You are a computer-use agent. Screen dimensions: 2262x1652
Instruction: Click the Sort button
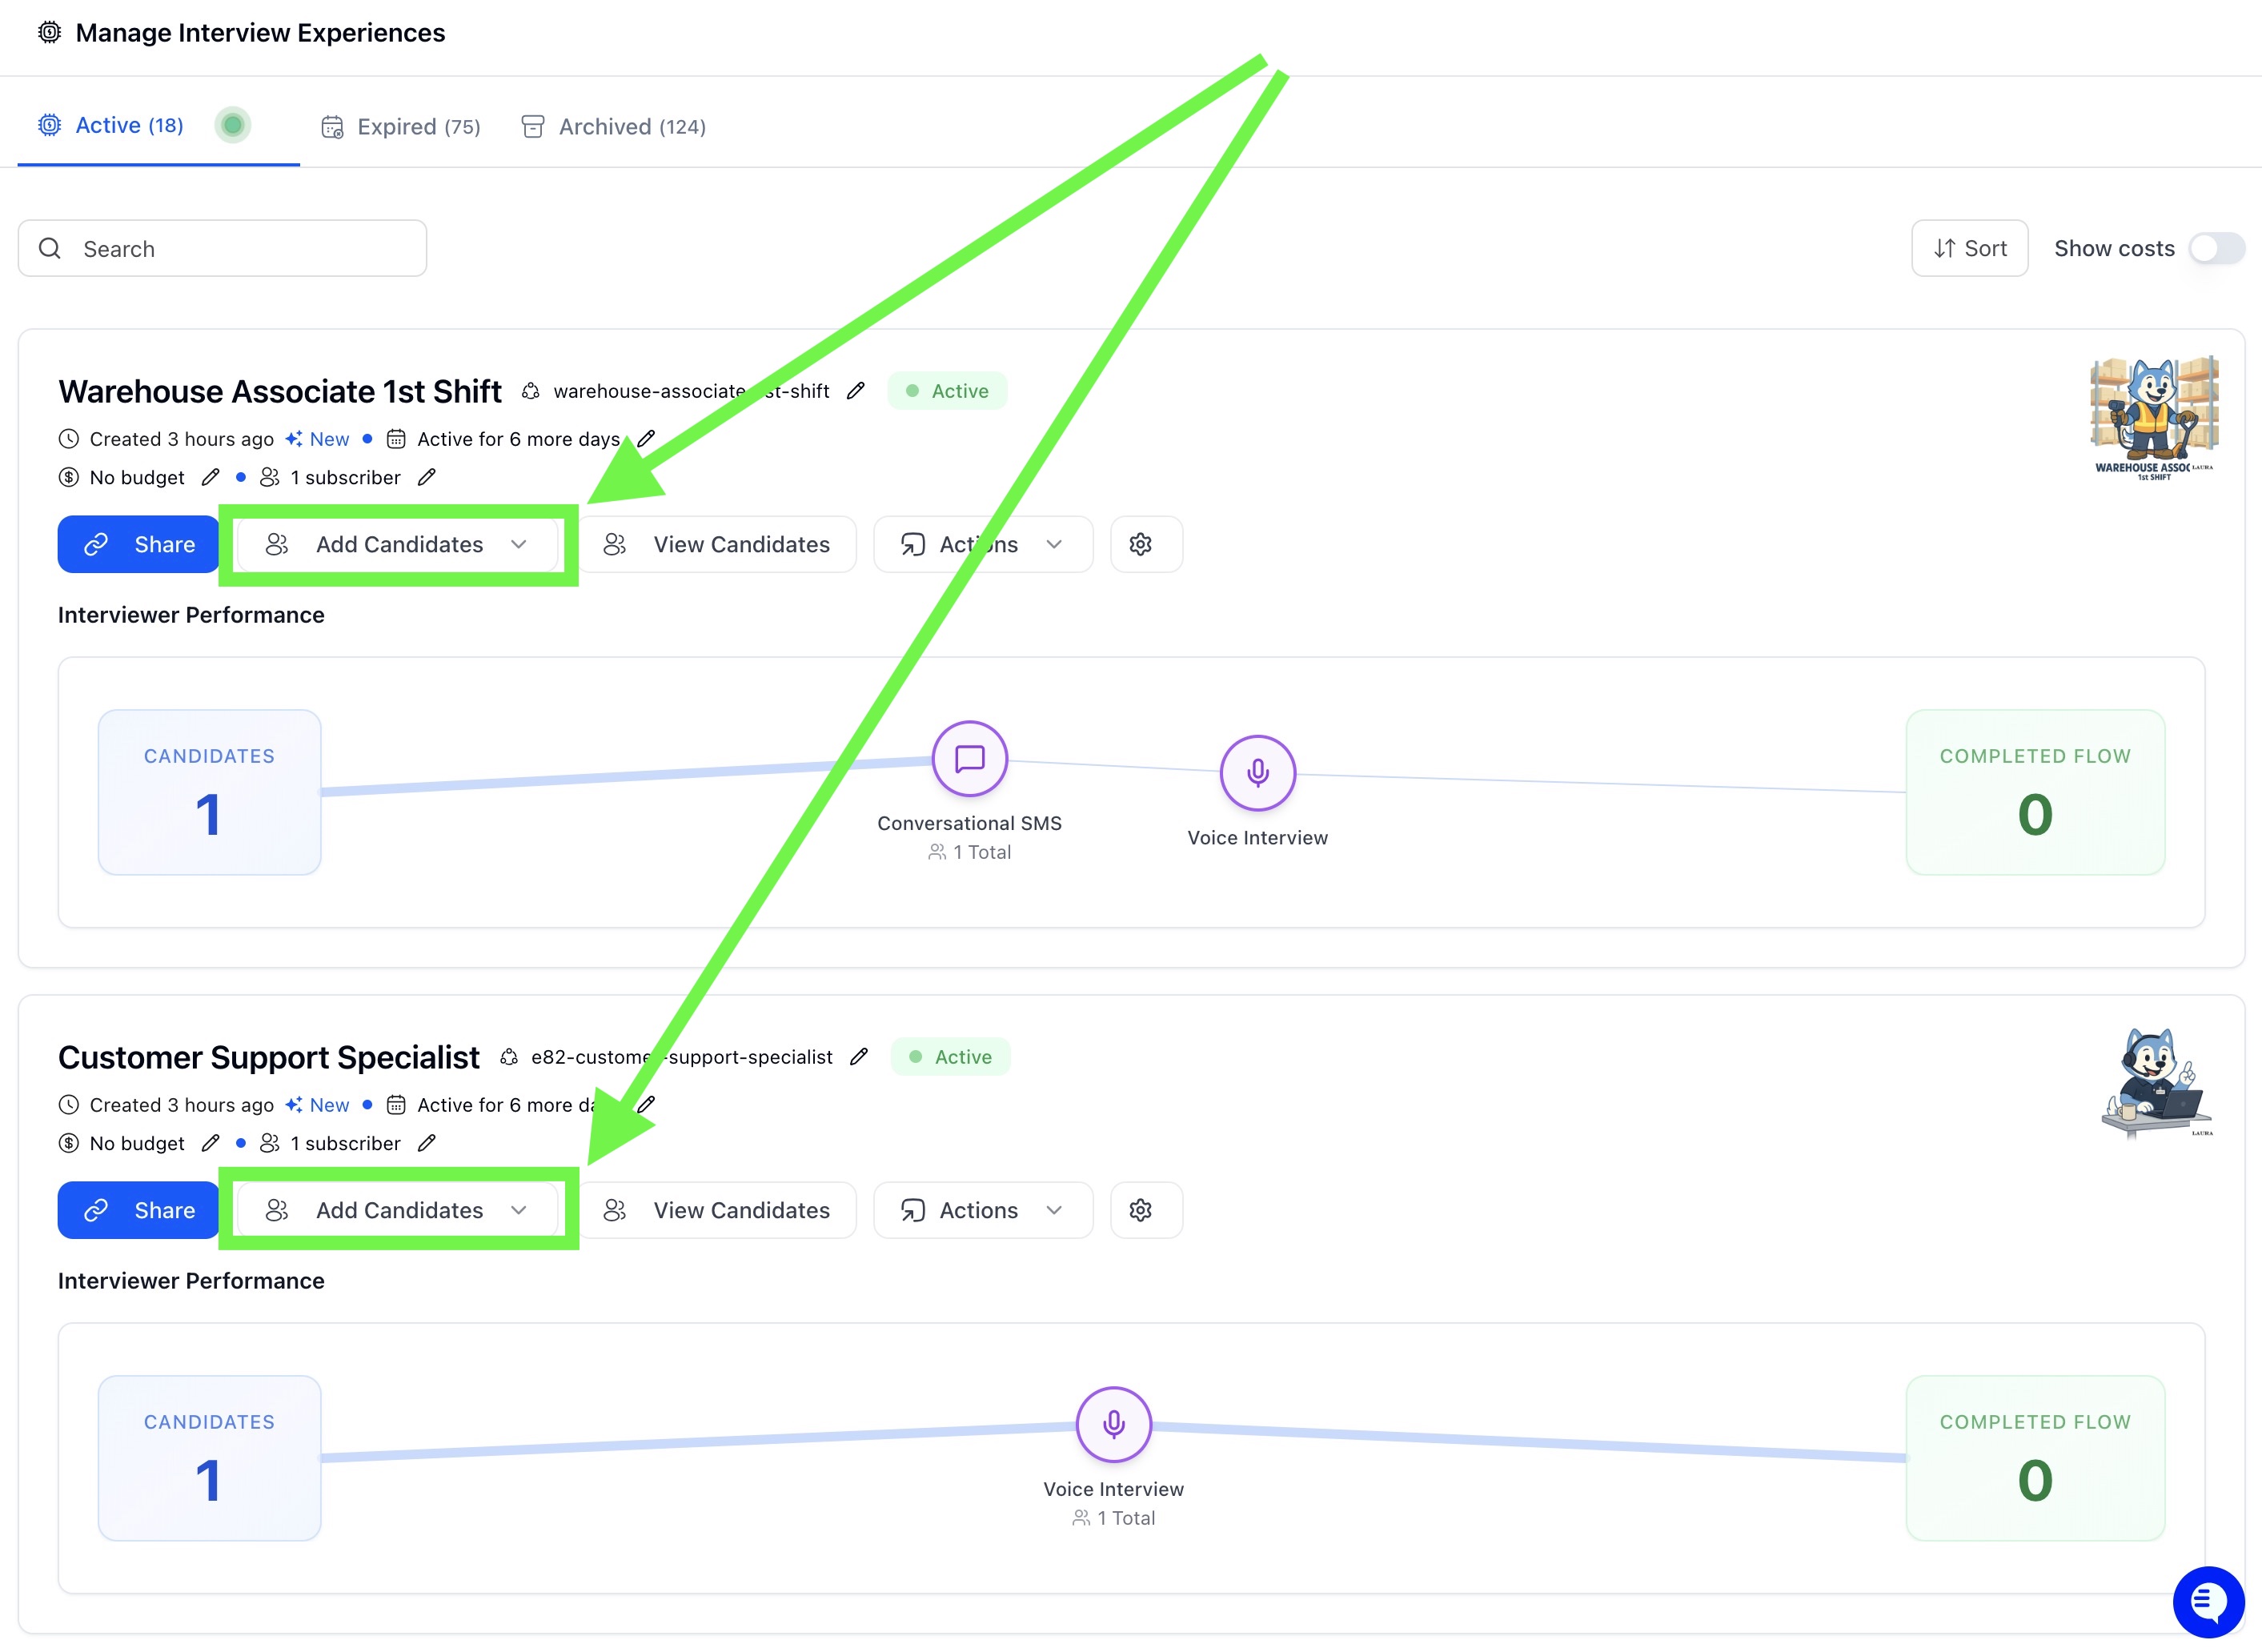(1969, 248)
